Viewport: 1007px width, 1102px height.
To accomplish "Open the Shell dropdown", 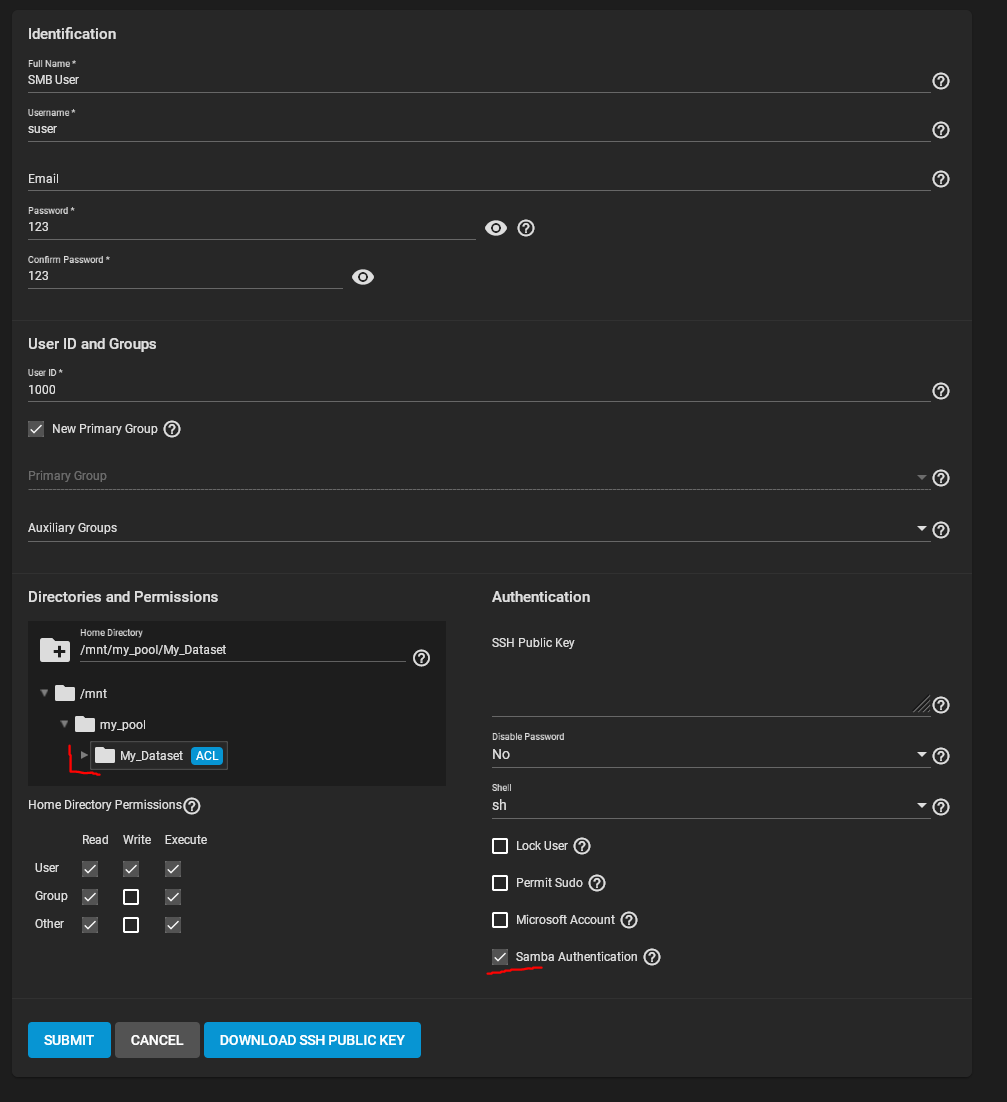I will 710,805.
